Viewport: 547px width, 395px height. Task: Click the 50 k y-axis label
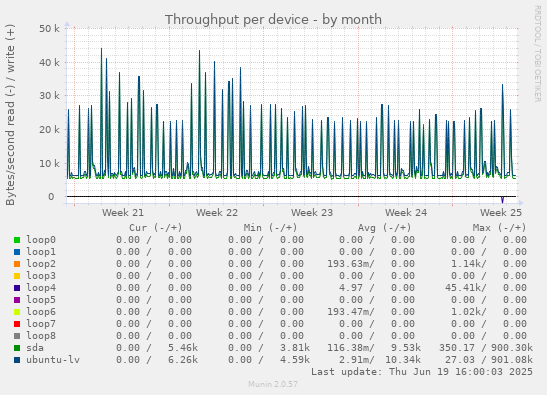coord(49,29)
